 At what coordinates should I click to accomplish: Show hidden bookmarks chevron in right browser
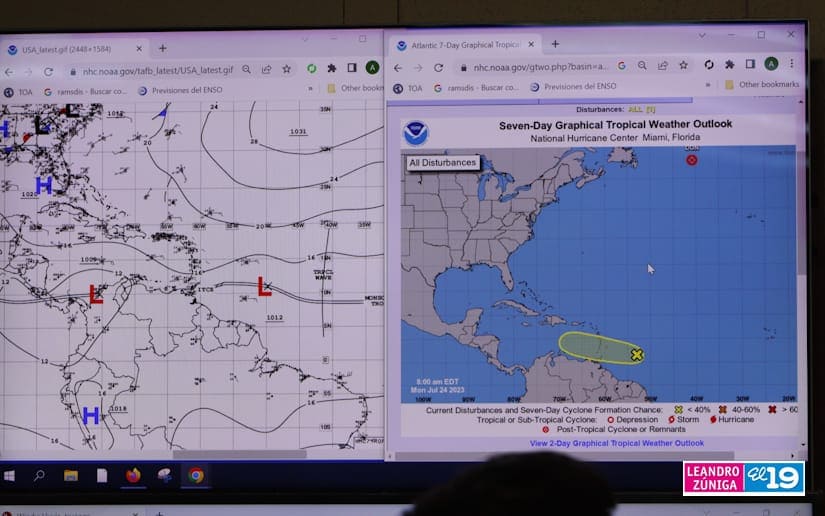(x=708, y=85)
